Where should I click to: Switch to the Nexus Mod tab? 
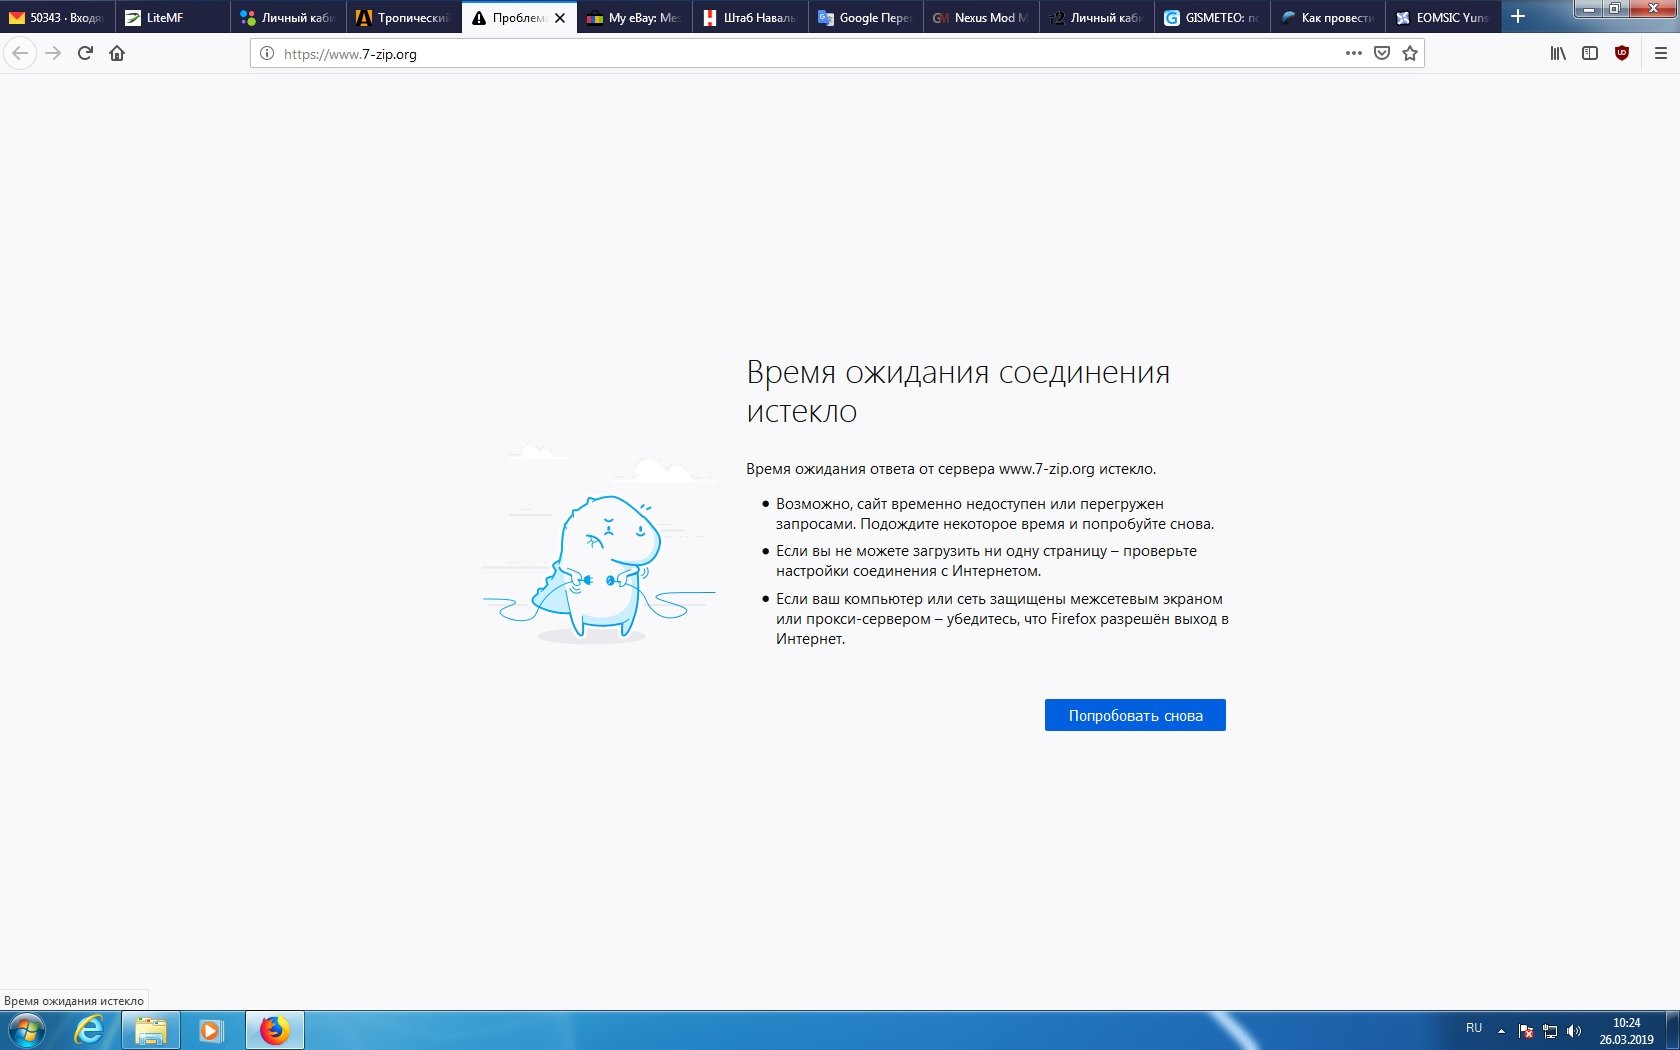980,18
